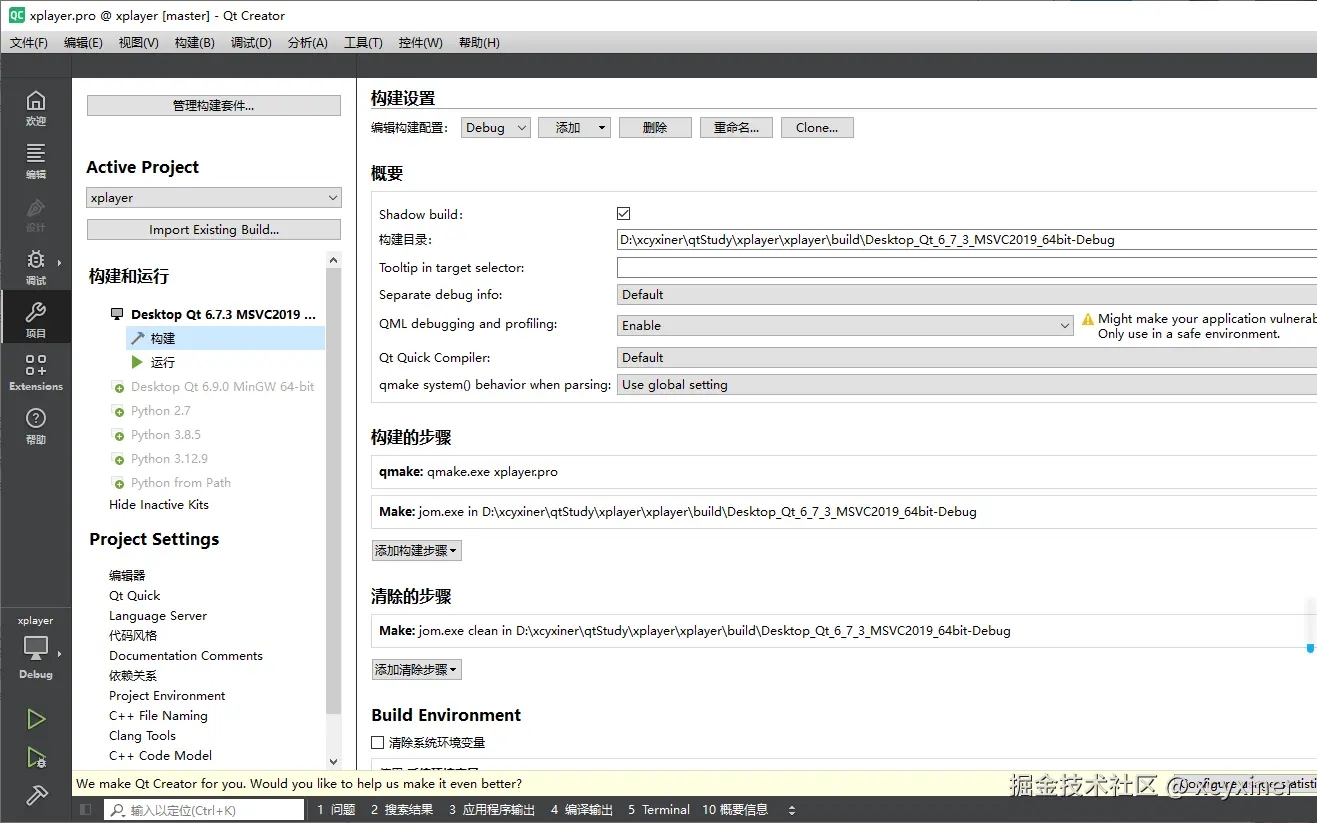This screenshot has height=823, width=1317.
Task: Click the 管理构建套件... button
Action: click(x=214, y=105)
